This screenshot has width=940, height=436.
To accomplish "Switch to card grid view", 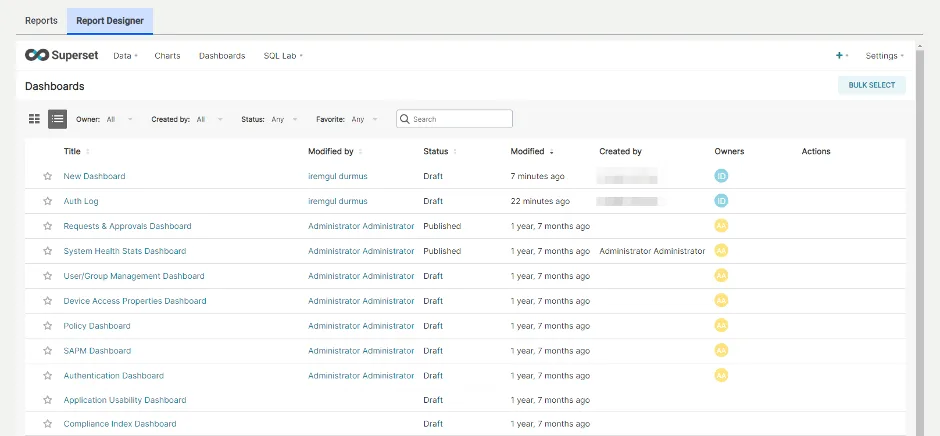I will [x=34, y=119].
